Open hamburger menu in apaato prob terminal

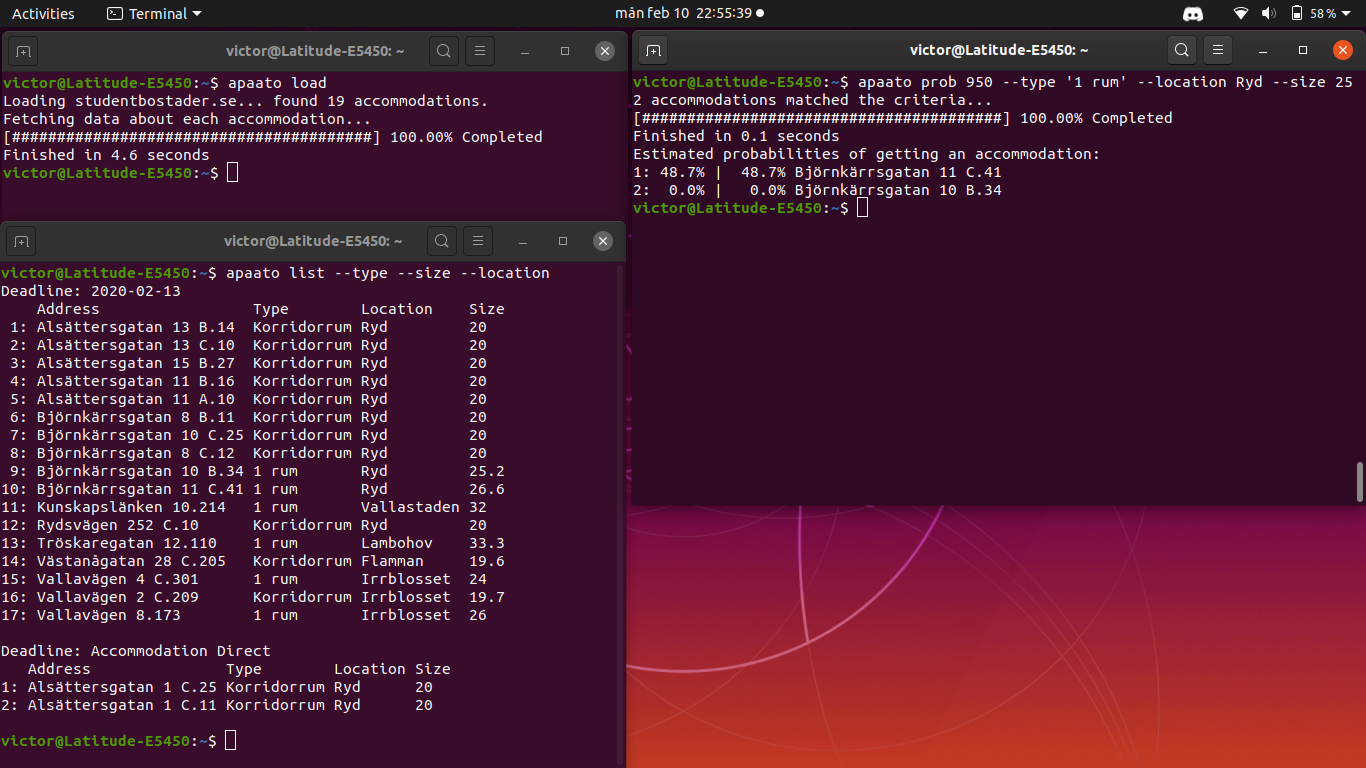click(x=1217, y=50)
